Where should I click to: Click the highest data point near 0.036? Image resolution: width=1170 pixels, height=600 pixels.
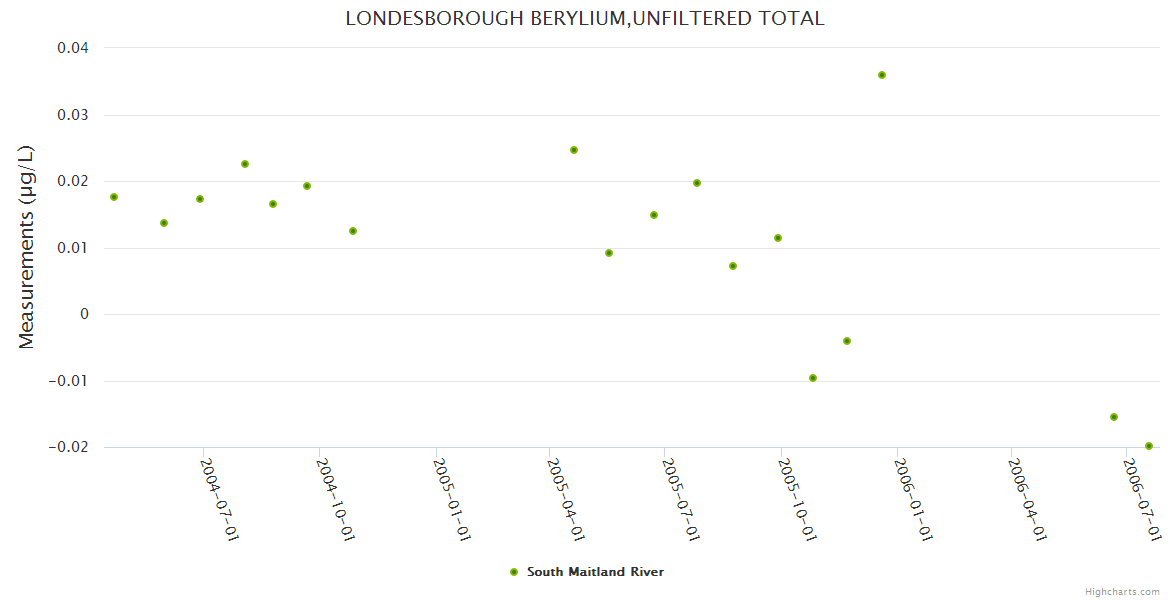click(882, 75)
